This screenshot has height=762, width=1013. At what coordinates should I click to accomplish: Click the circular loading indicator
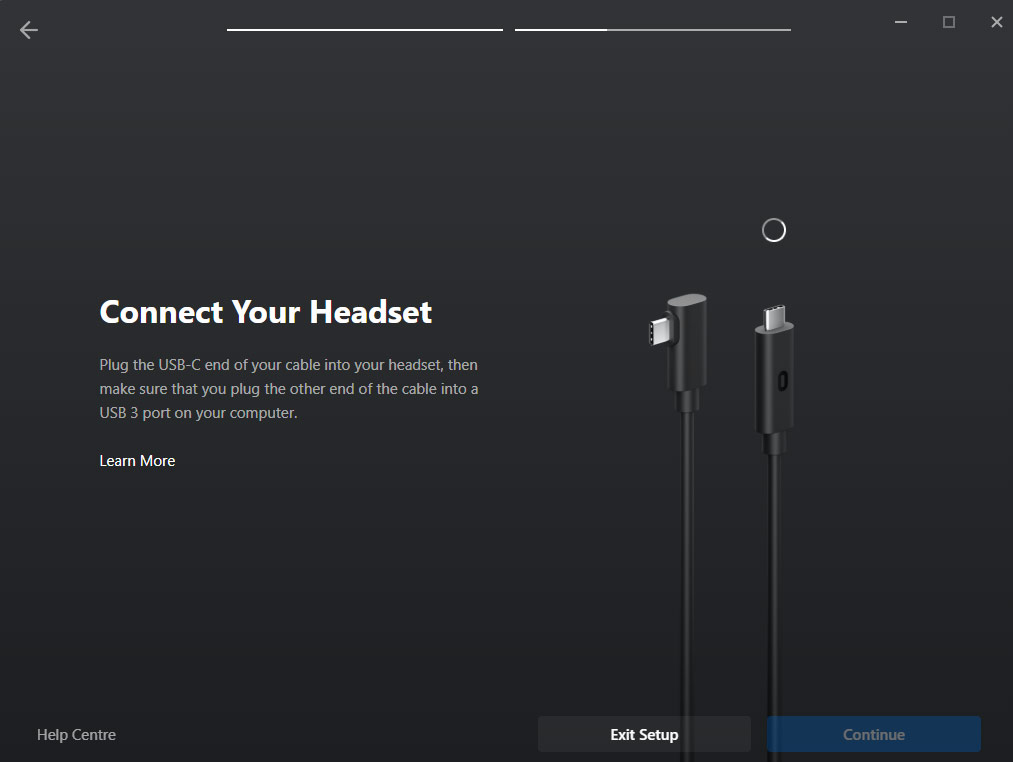[773, 230]
